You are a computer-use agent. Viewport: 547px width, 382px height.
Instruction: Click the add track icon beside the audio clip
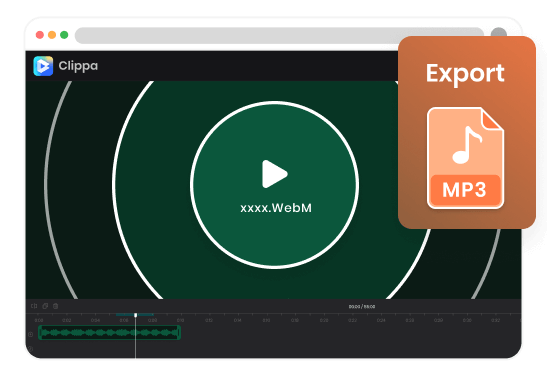pos(31,334)
